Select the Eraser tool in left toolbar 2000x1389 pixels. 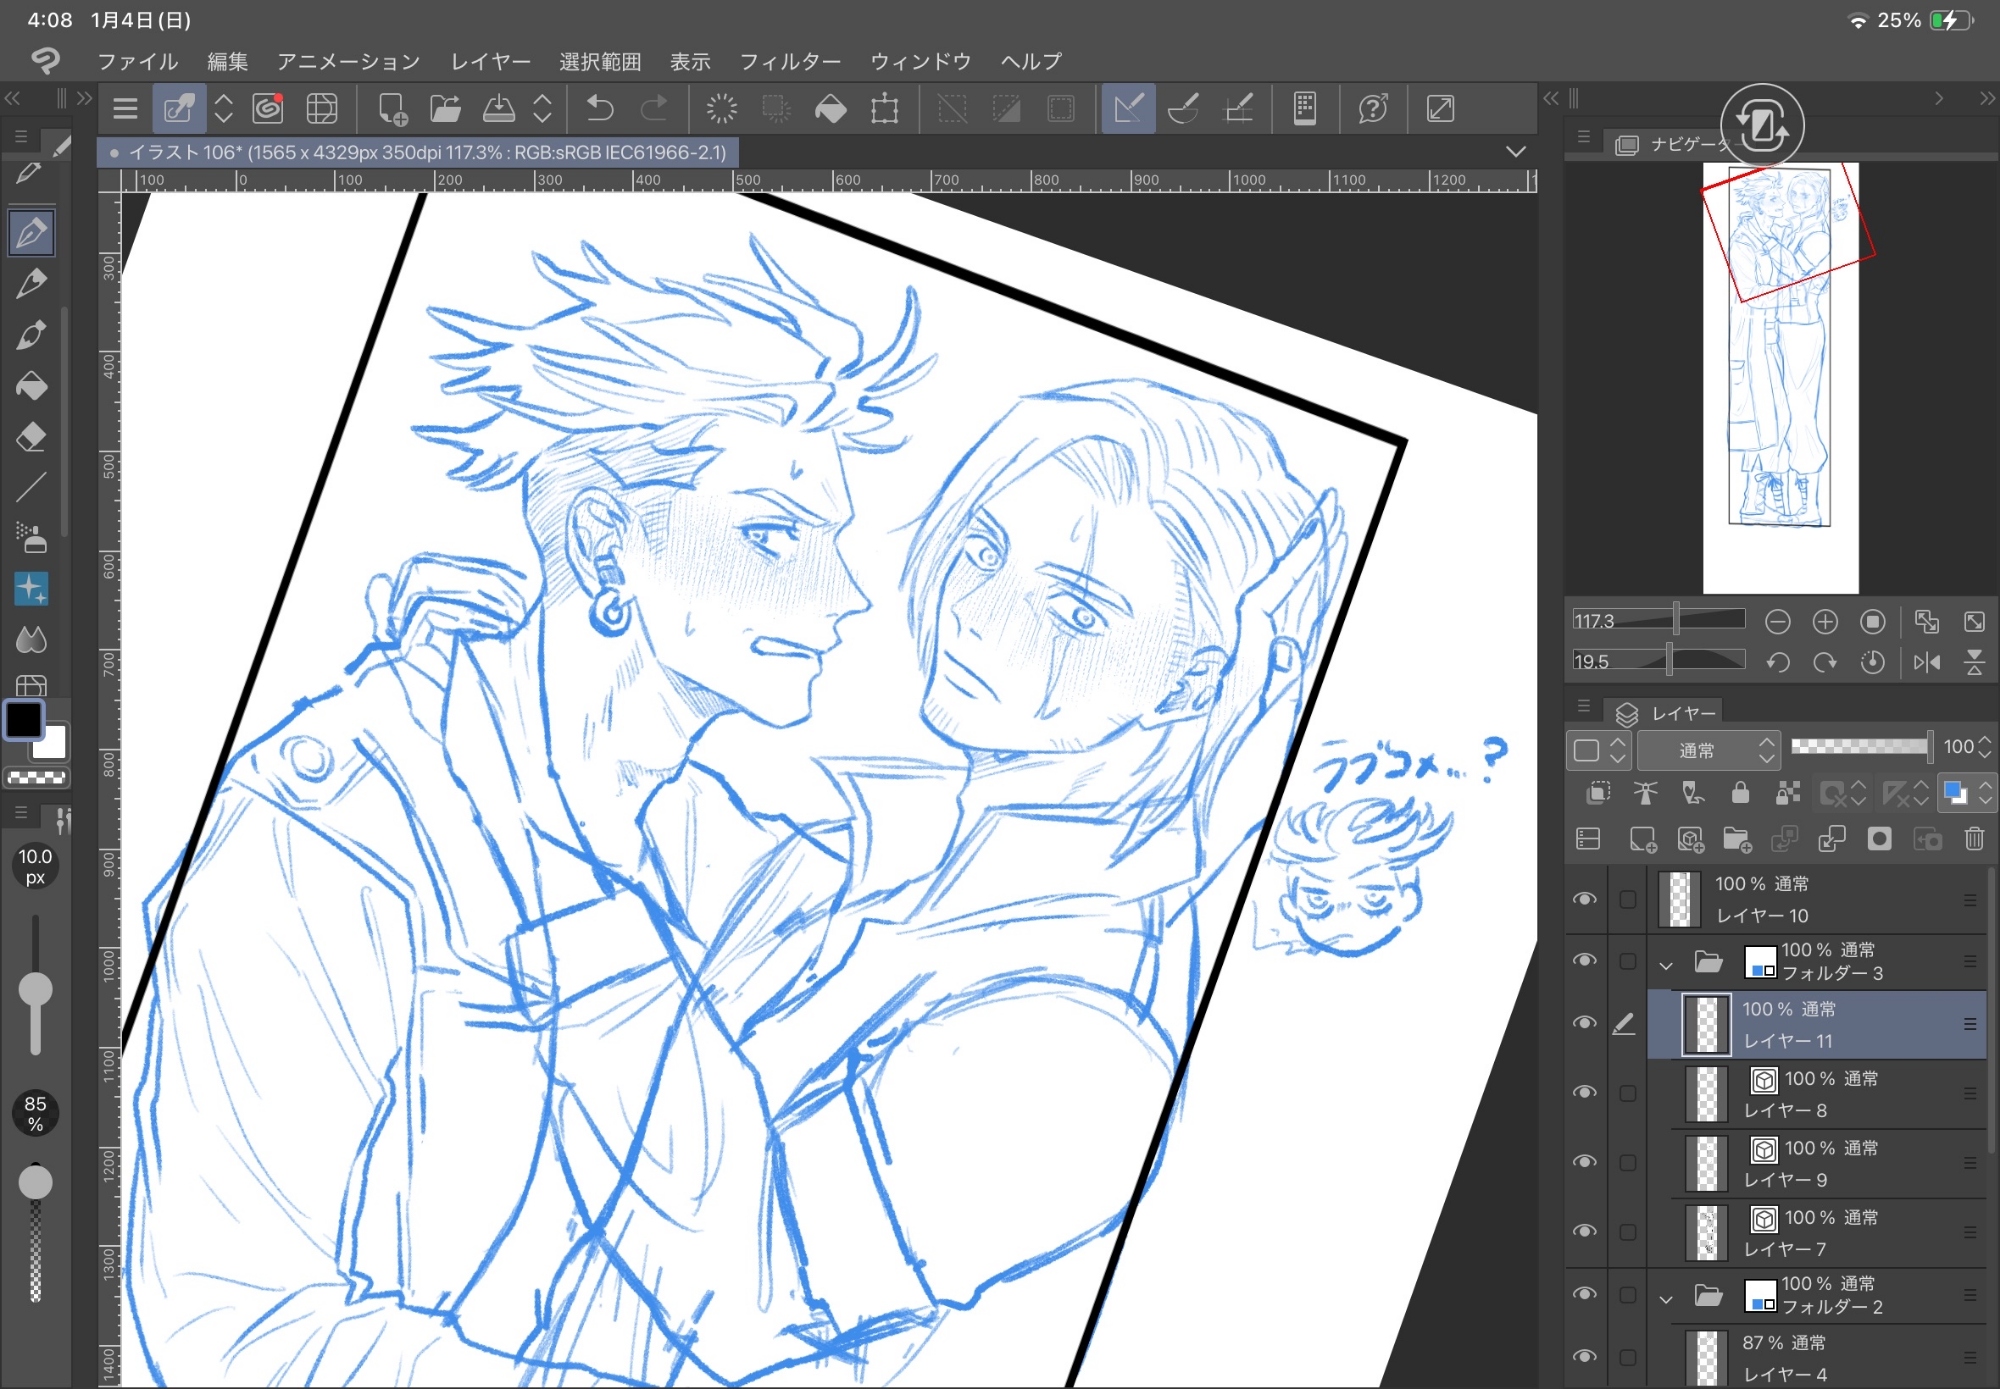[31, 437]
